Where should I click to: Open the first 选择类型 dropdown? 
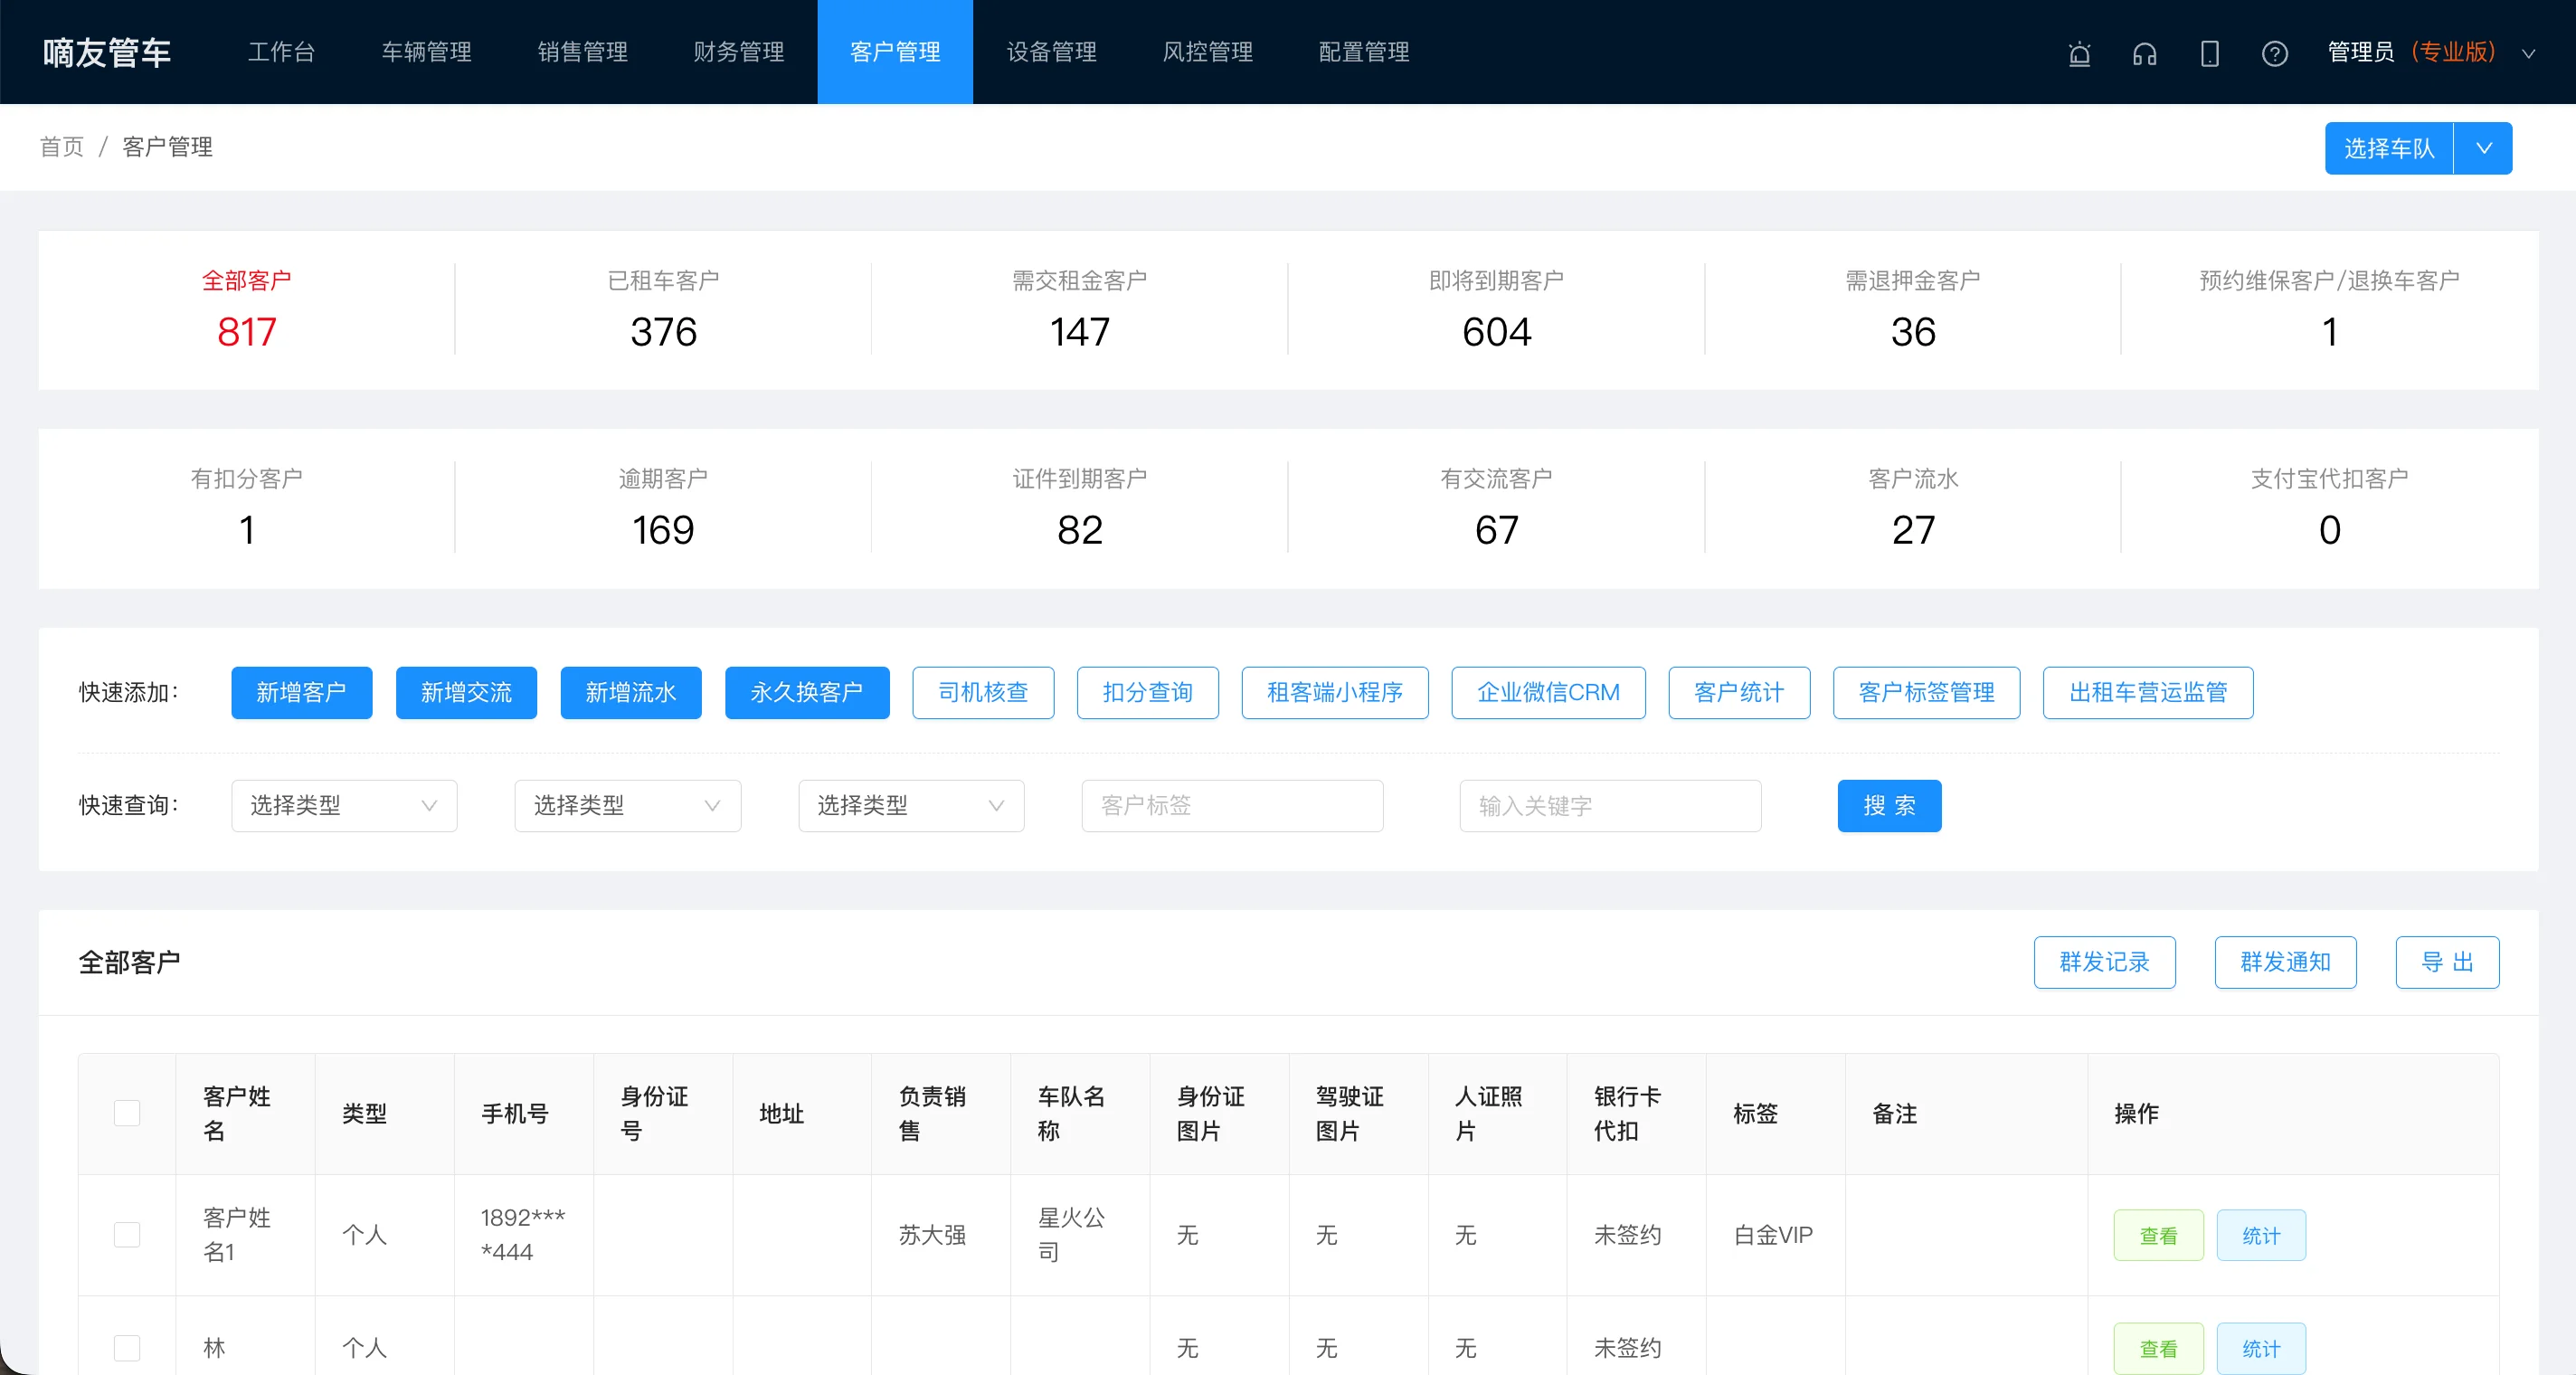(344, 805)
